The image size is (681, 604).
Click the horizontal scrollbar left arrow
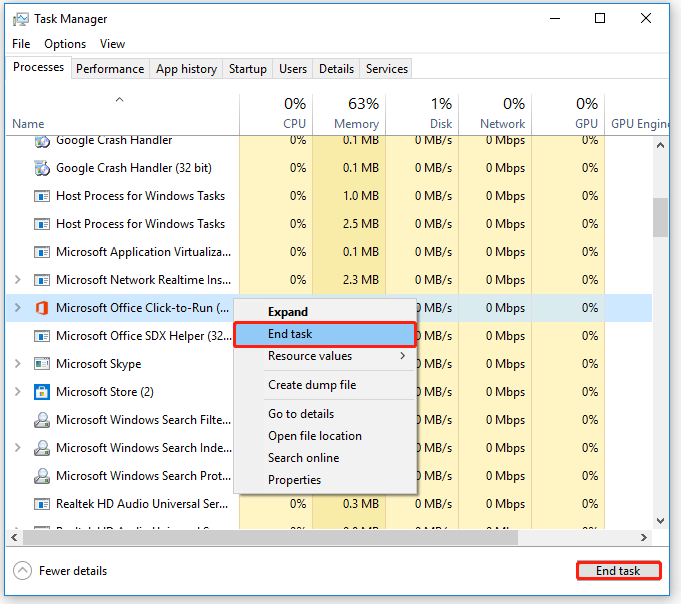[14, 538]
